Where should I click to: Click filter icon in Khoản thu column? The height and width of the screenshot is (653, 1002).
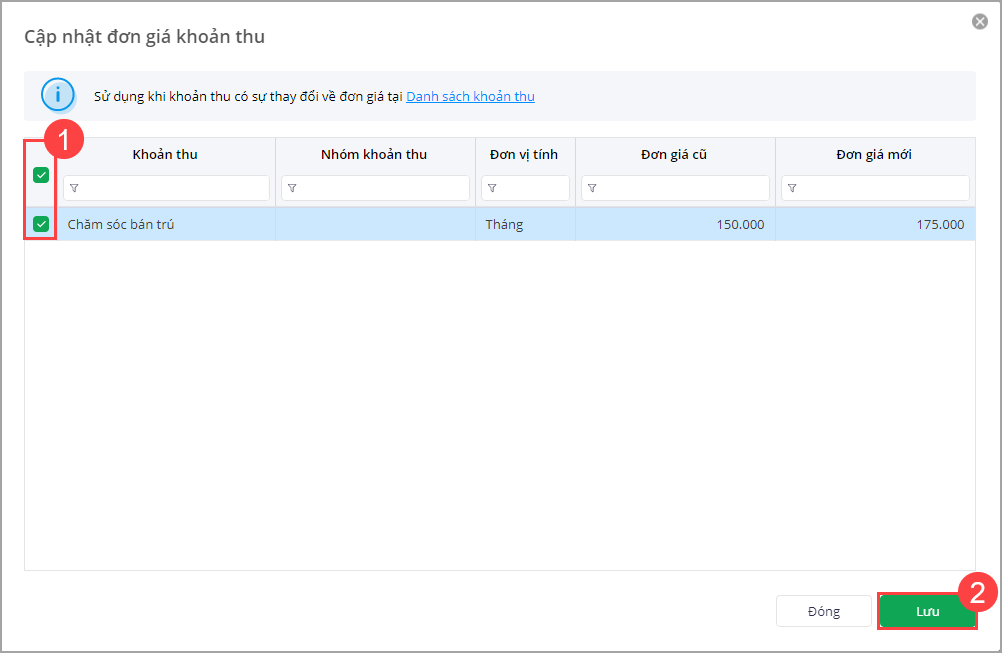click(74, 188)
